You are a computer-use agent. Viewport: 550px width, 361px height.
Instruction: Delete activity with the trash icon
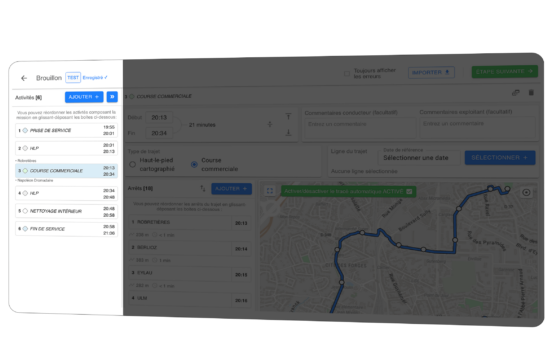coord(531,92)
